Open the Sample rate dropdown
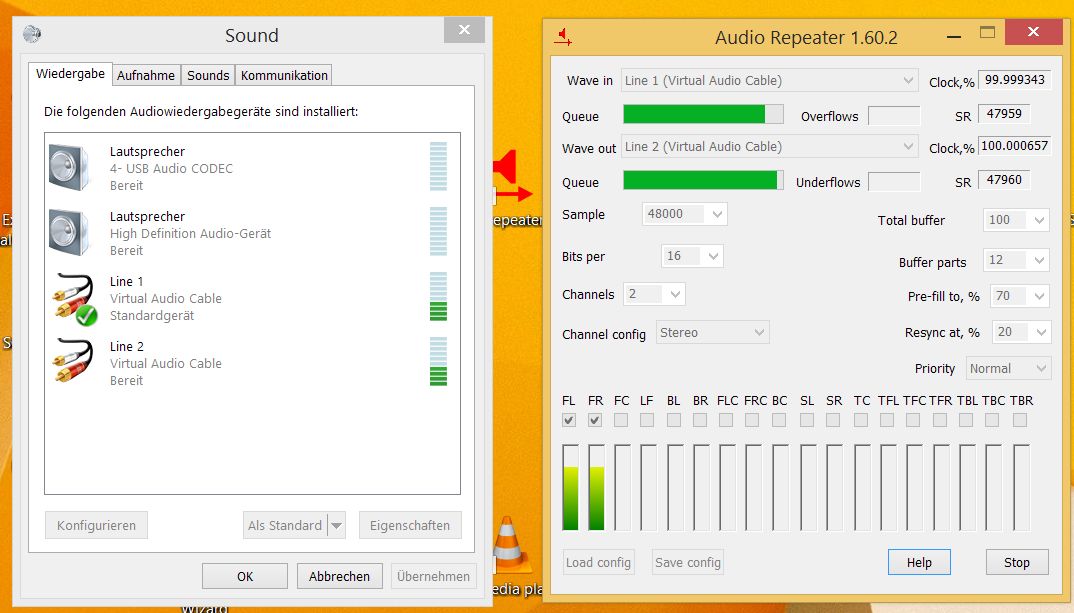This screenshot has width=1074, height=613. tap(684, 214)
